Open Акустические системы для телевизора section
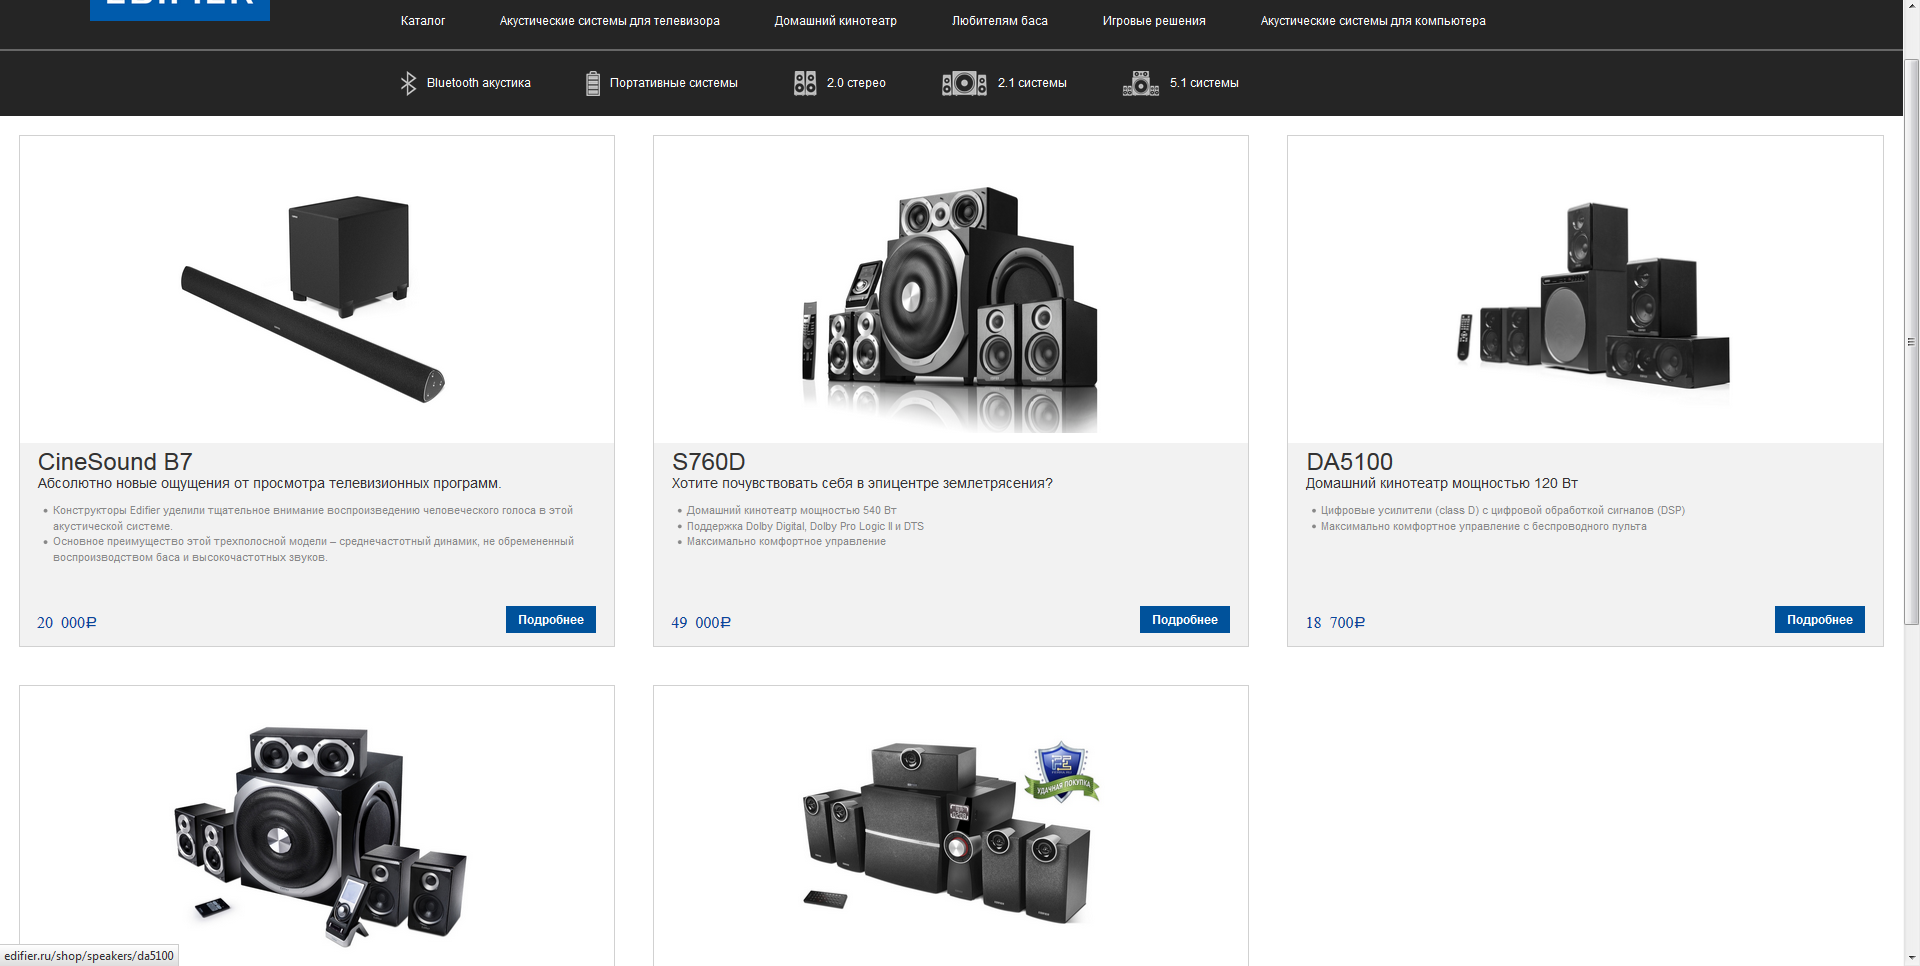 [x=610, y=21]
